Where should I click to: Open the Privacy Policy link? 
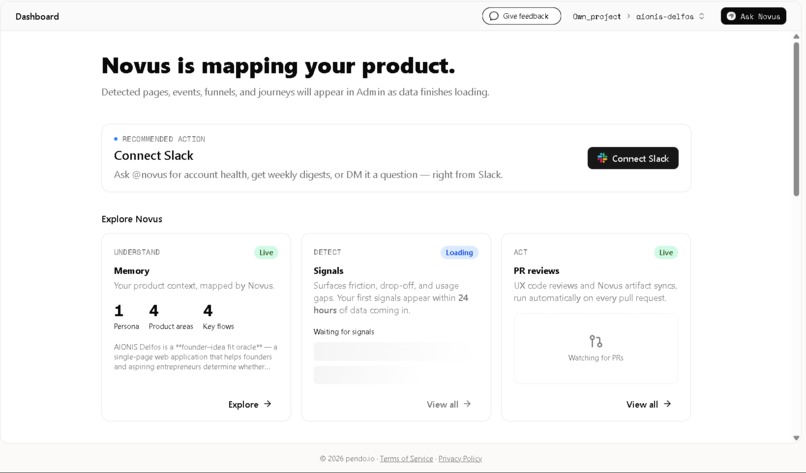coord(460,459)
